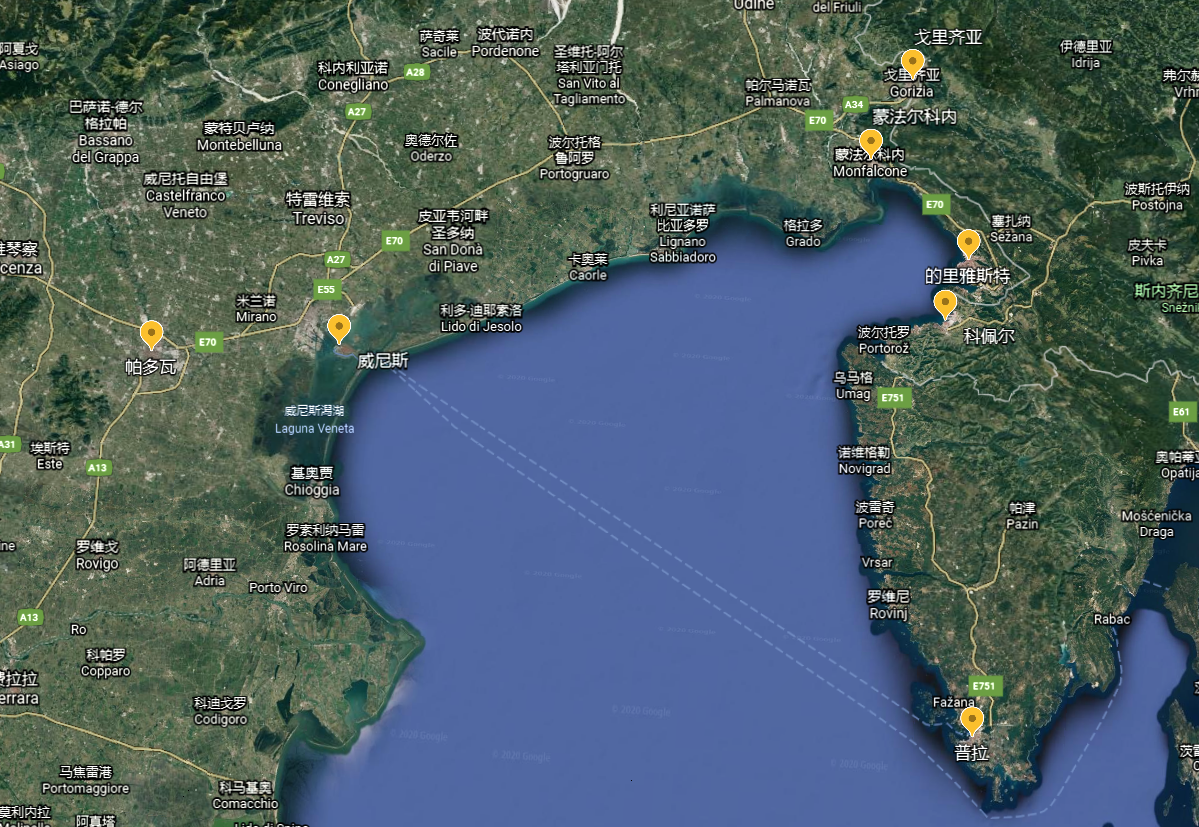Click the A34 road shield
Viewport: 1199px width, 827px height.
pyautogui.click(x=853, y=104)
